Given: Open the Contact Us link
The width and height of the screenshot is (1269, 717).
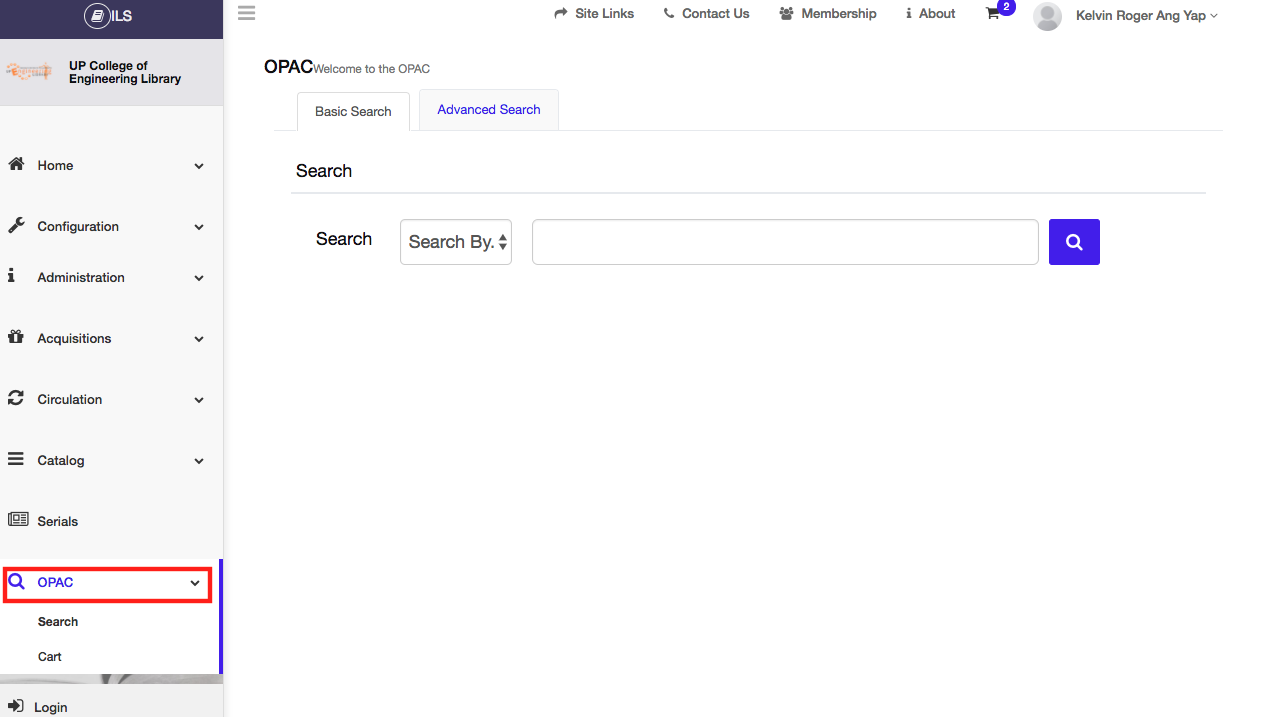Looking at the screenshot, I should tap(716, 13).
